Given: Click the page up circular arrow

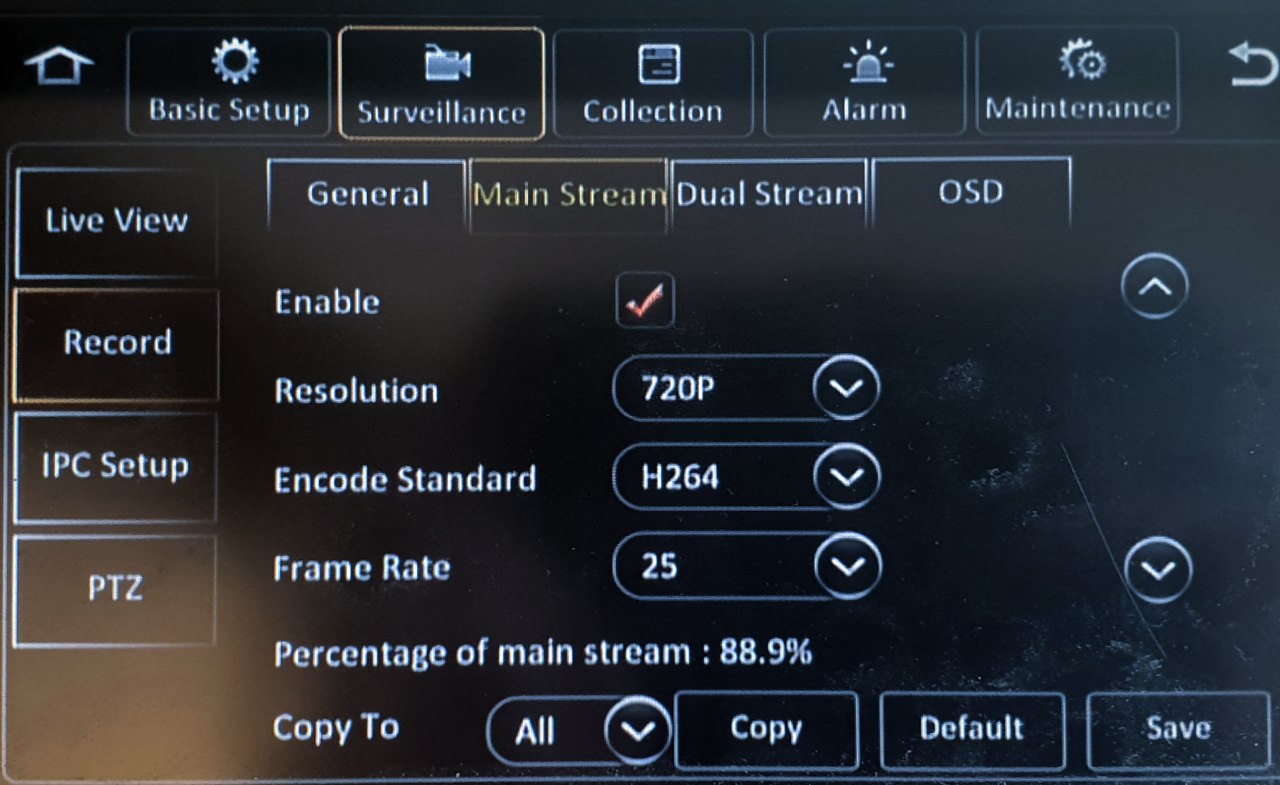Looking at the screenshot, I should tap(1155, 287).
